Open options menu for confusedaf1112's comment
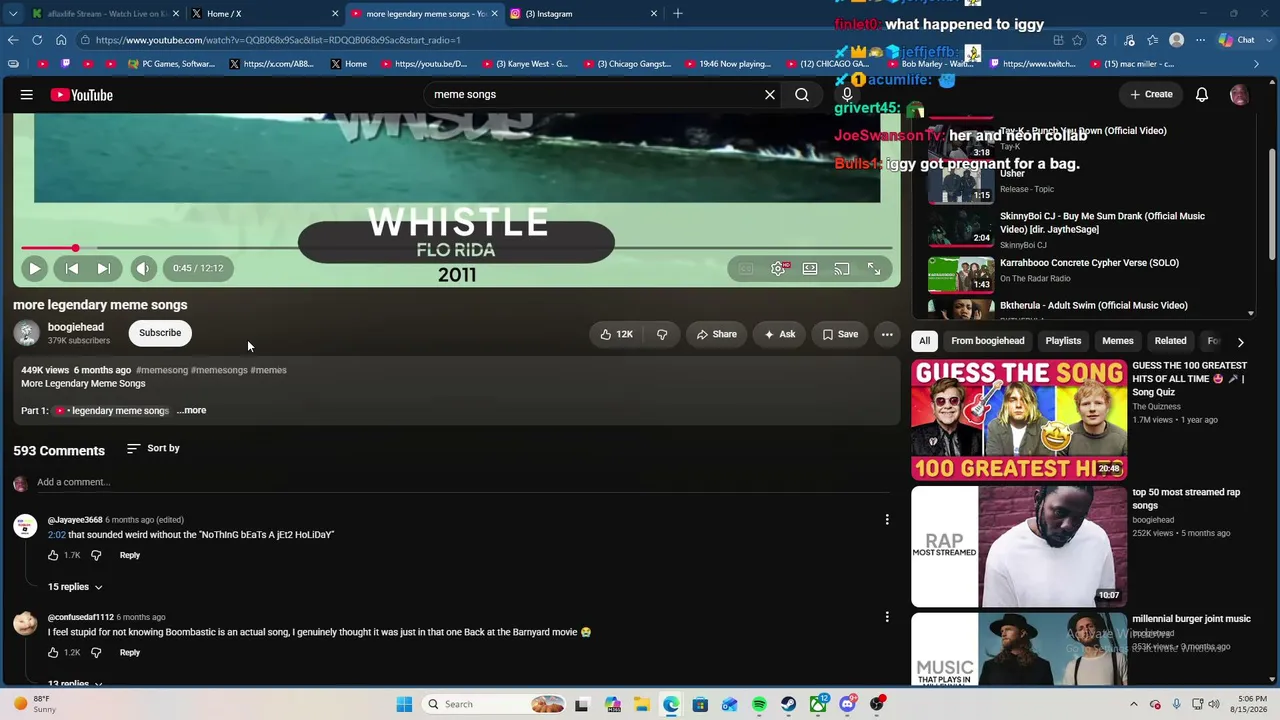The width and height of the screenshot is (1280, 720). [x=887, y=617]
